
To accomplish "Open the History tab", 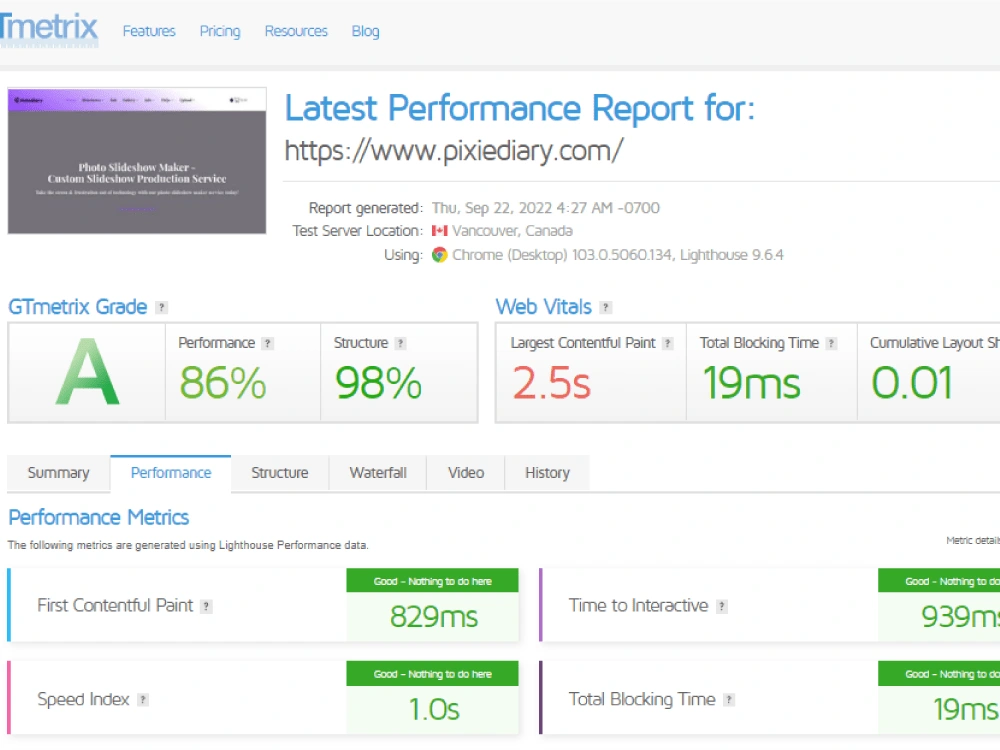I will pyautogui.click(x=547, y=473).
